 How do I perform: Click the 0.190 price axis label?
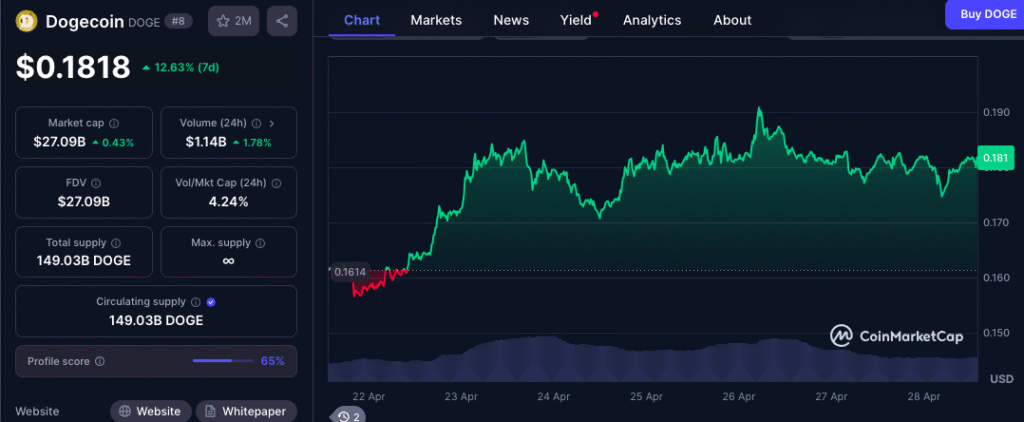pos(996,112)
